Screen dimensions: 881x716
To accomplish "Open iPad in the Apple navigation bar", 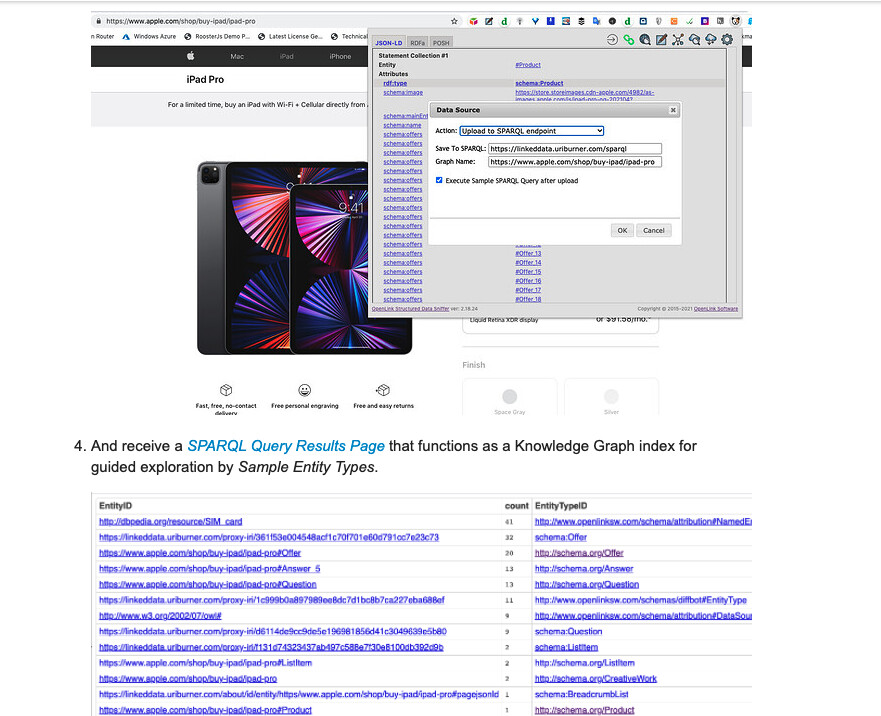I will click(287, 56).
